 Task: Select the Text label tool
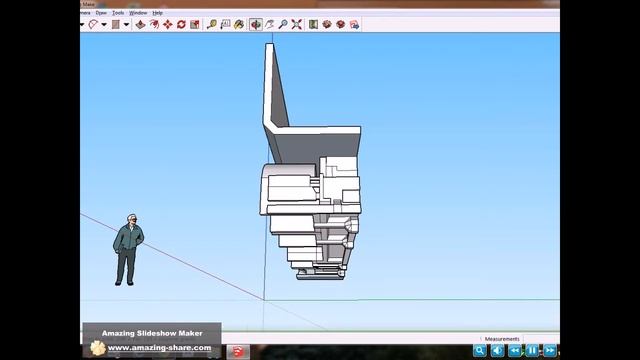pos(225,24)
